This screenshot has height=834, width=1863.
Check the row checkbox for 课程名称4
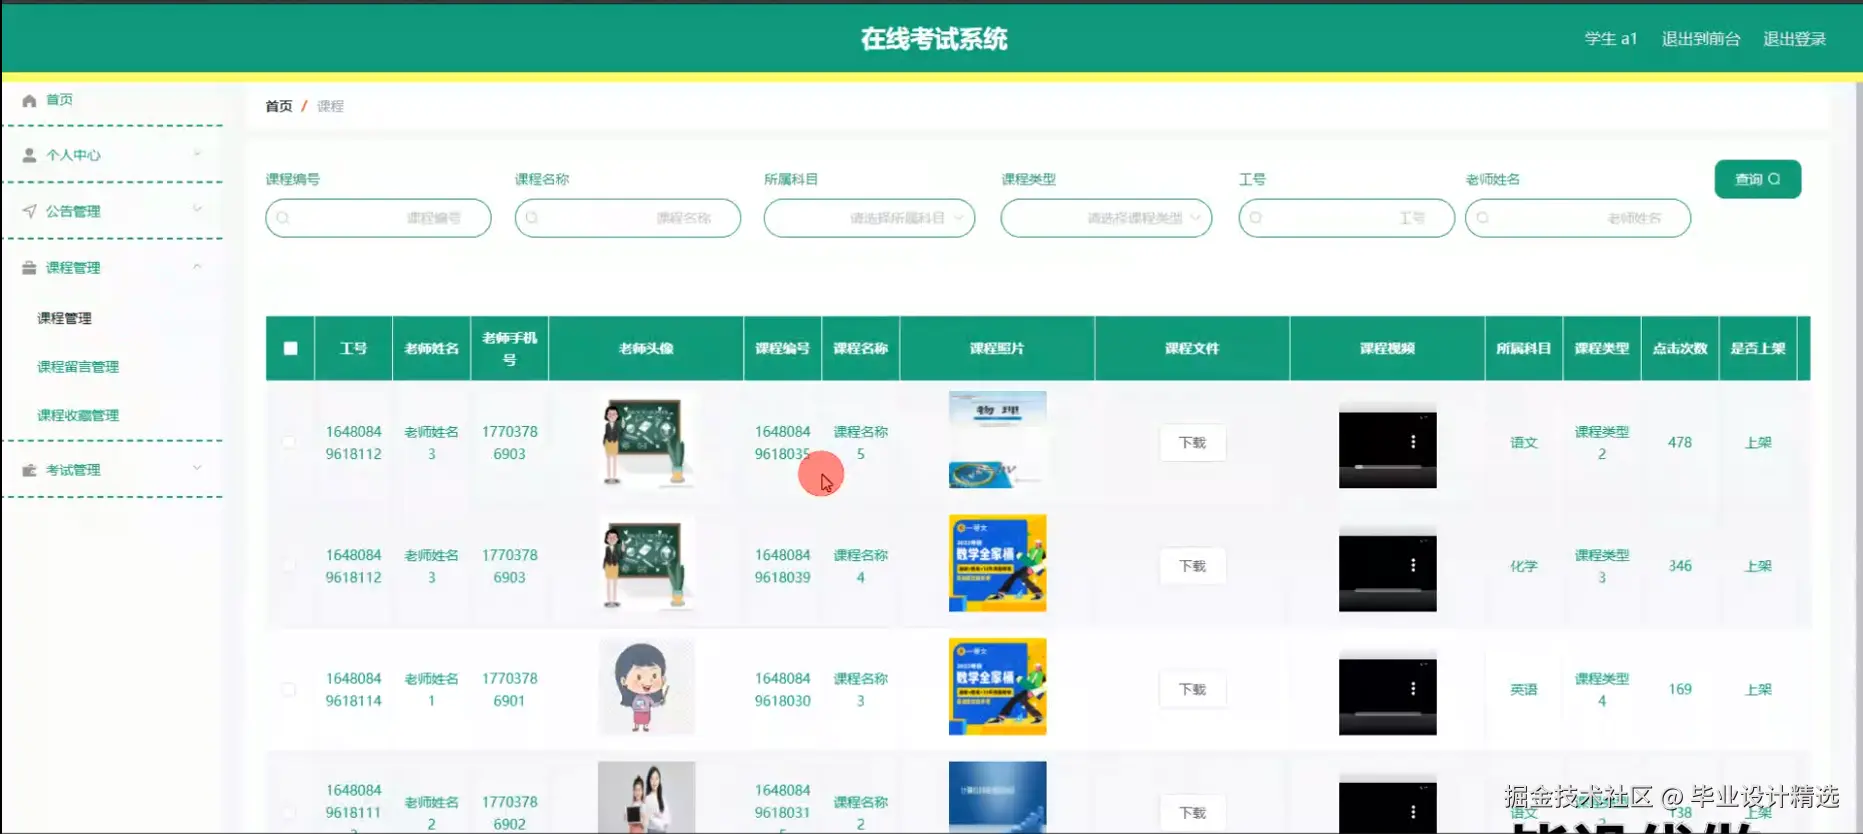click(x=289, y=566)
